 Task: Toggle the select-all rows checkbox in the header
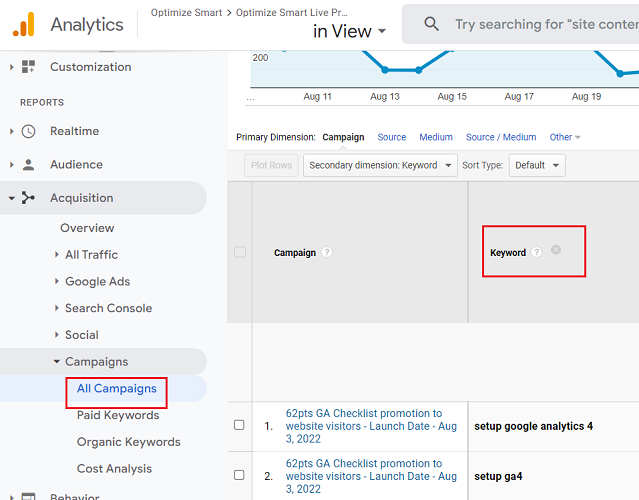240,252
